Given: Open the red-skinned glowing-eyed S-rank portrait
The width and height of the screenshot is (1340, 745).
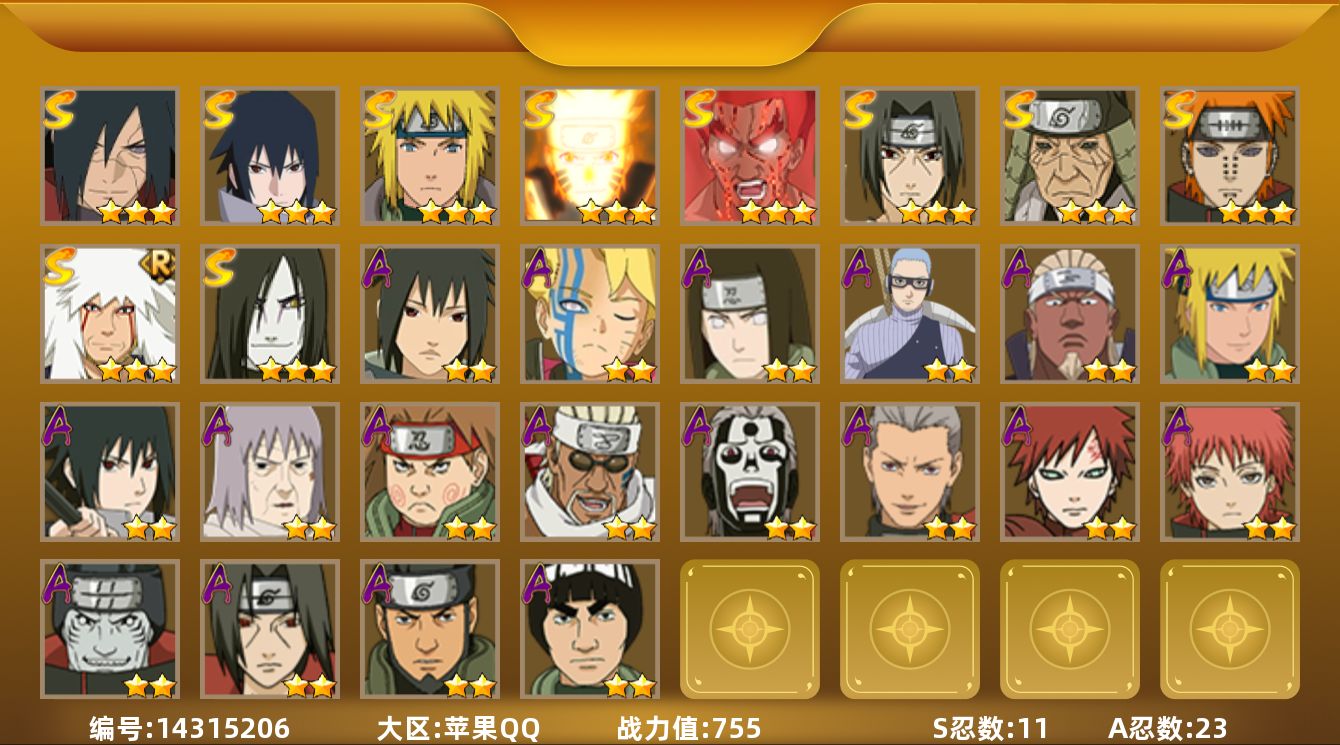Looking at the screenshot, I should 749,156.
